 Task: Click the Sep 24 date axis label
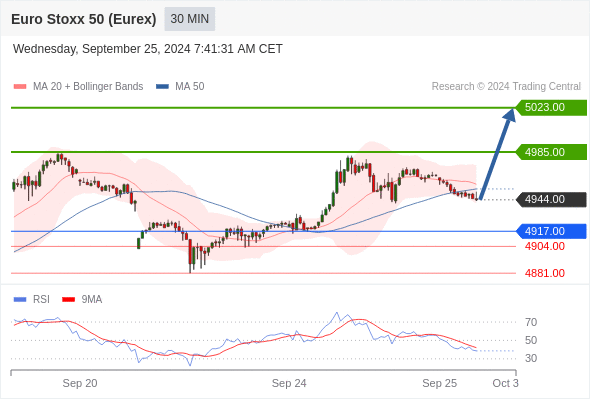point(289,383)
